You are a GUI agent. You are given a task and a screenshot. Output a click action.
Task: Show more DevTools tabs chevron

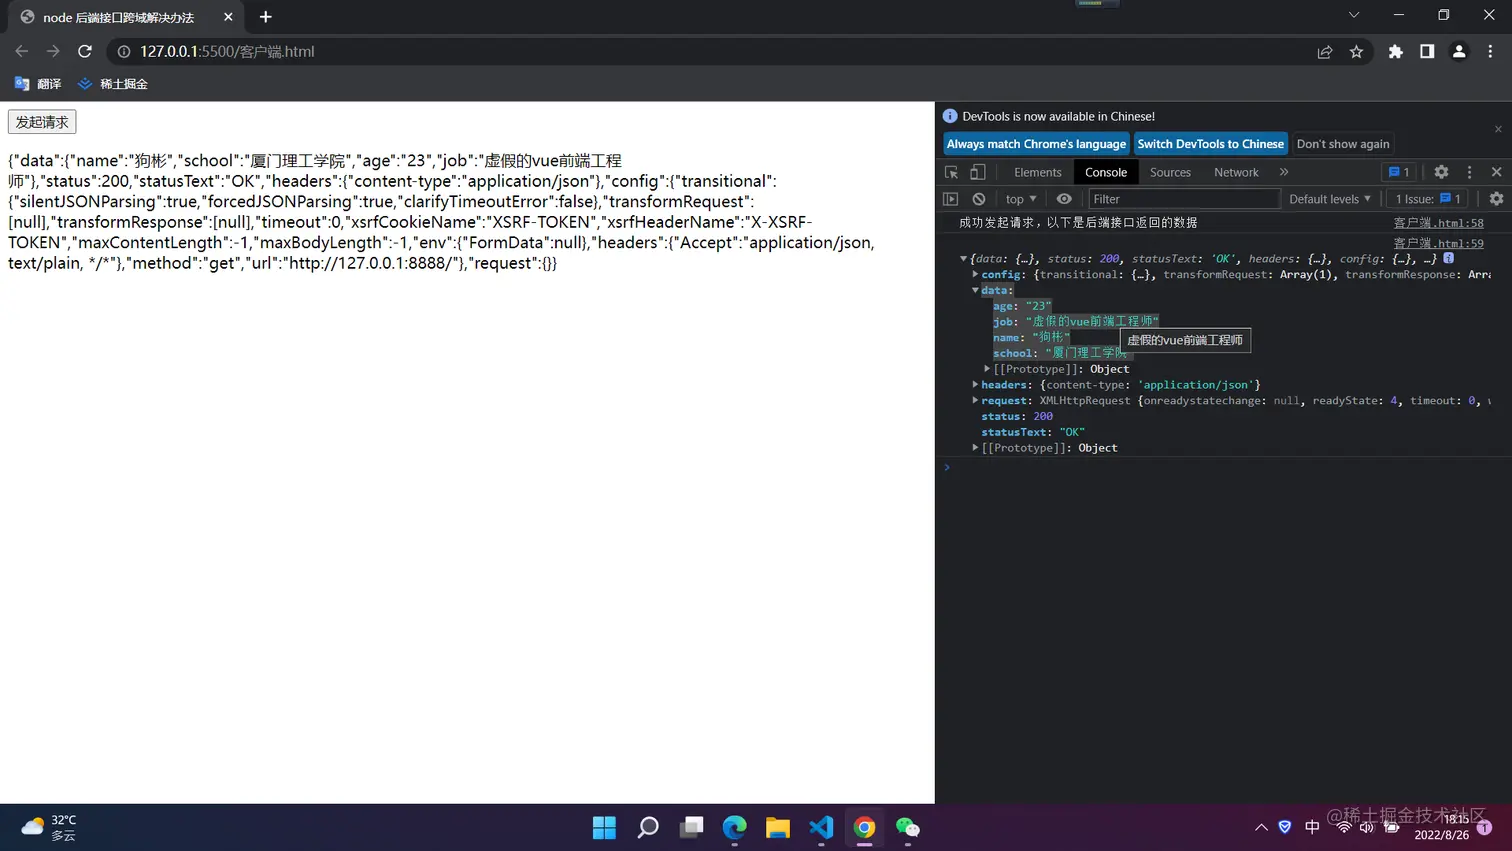[1284, 172]
